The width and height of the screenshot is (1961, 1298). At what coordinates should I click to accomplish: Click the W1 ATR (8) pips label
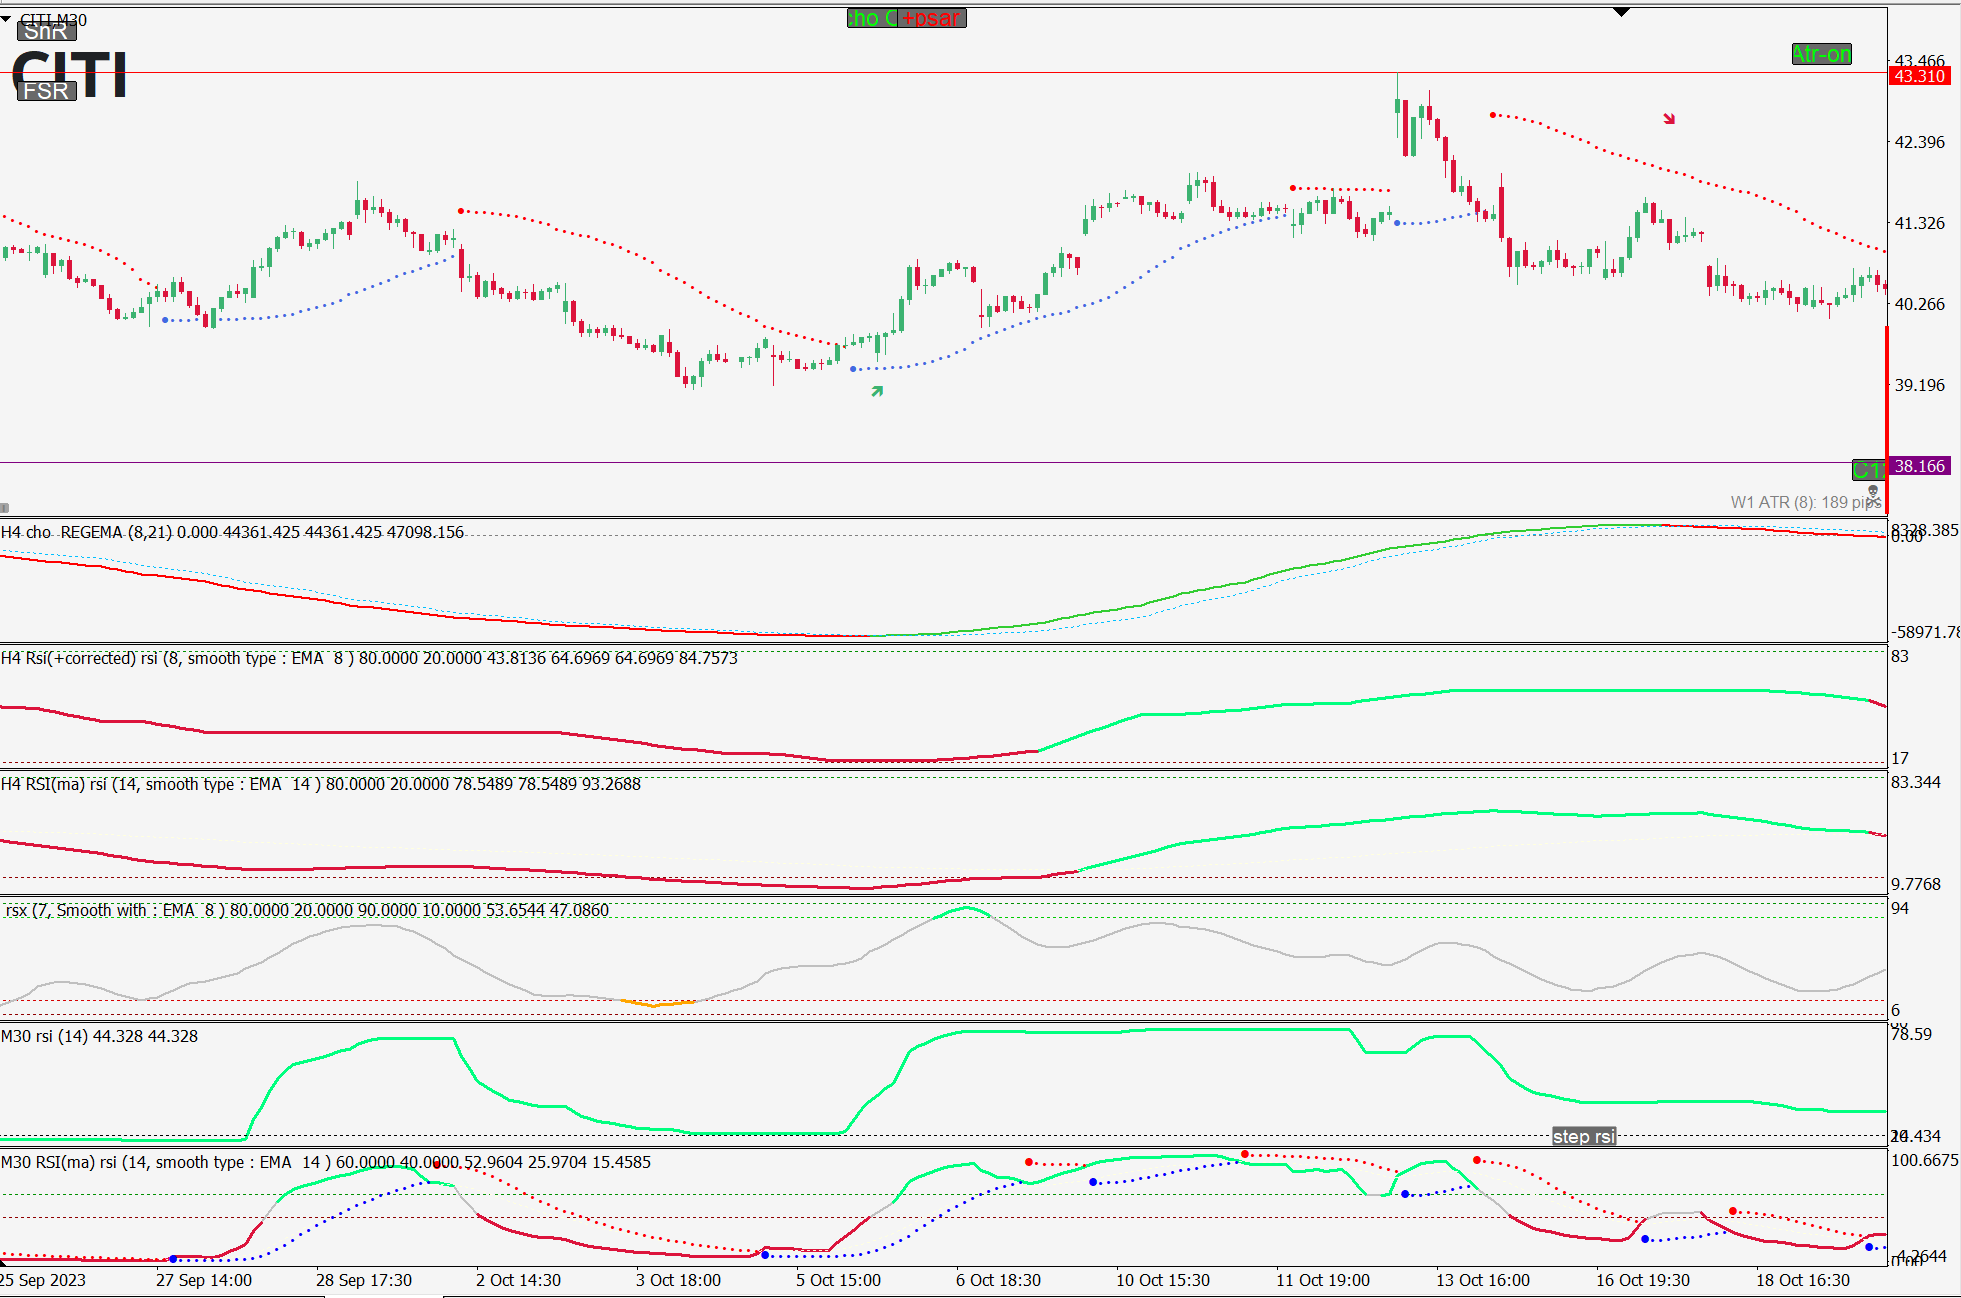point(1798,502)
